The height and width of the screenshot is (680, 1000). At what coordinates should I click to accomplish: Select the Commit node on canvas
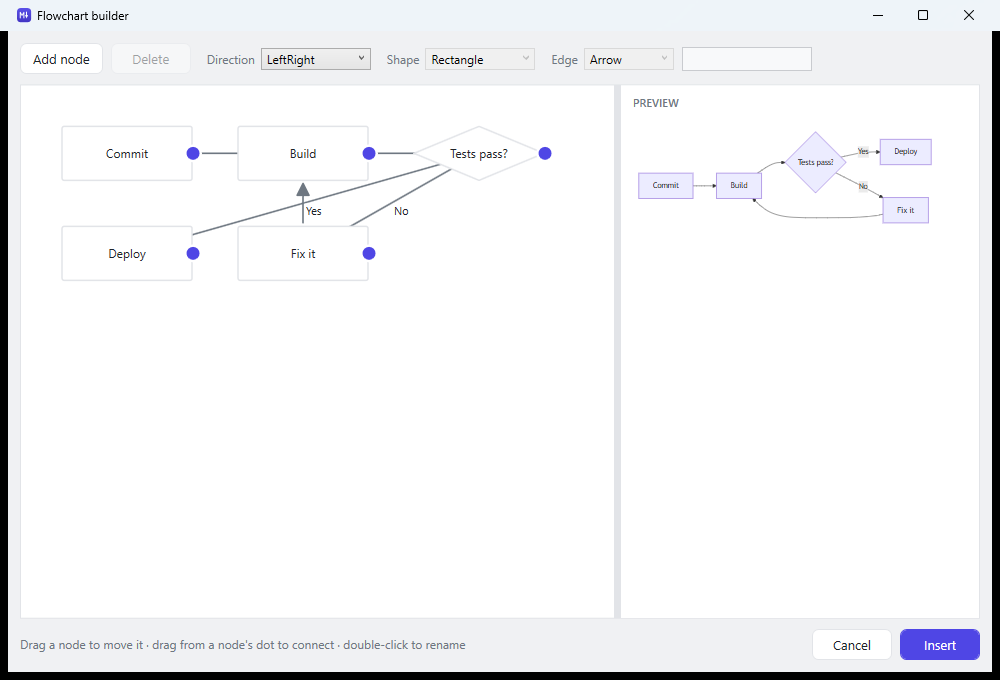127,154
